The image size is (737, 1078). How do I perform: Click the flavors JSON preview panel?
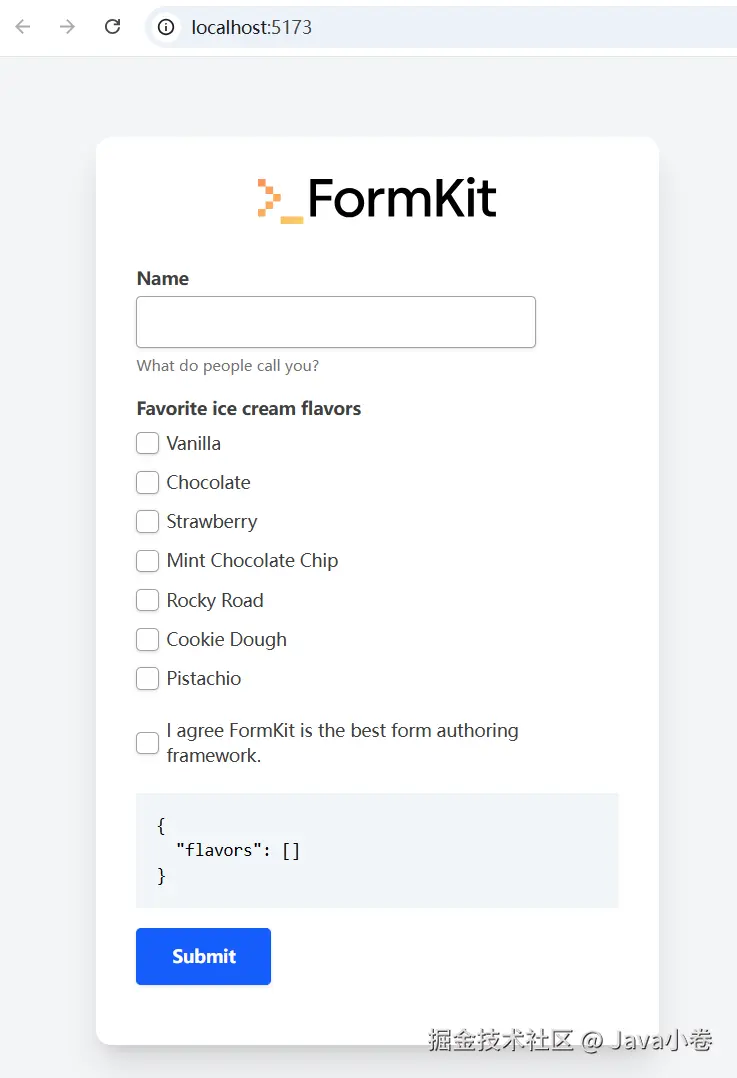pos(377,850)
